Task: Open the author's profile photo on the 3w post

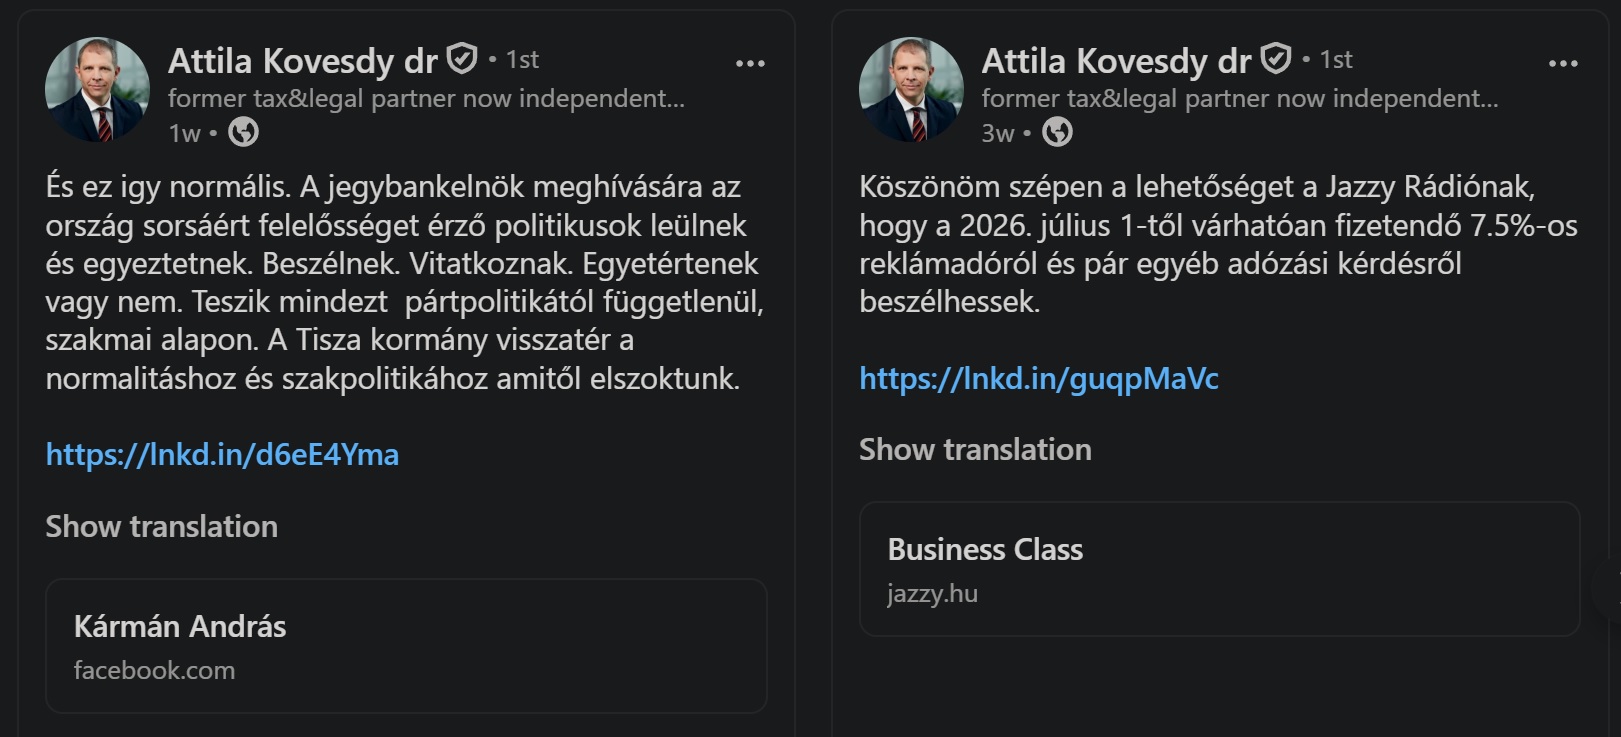Action: 911,90
